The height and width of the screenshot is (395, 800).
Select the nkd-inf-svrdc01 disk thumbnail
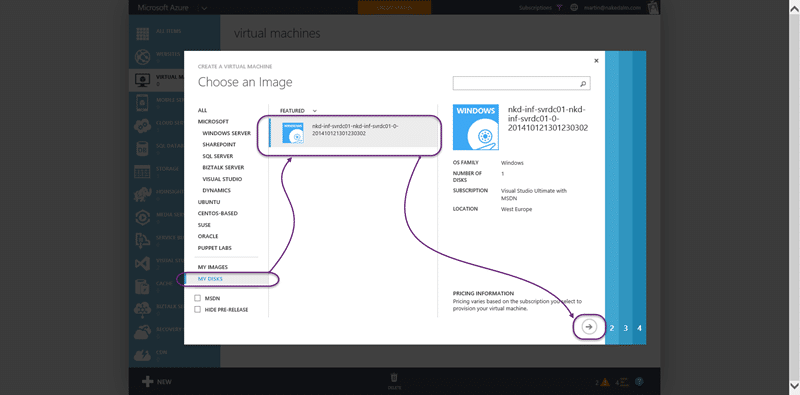(x=293, y=133)
